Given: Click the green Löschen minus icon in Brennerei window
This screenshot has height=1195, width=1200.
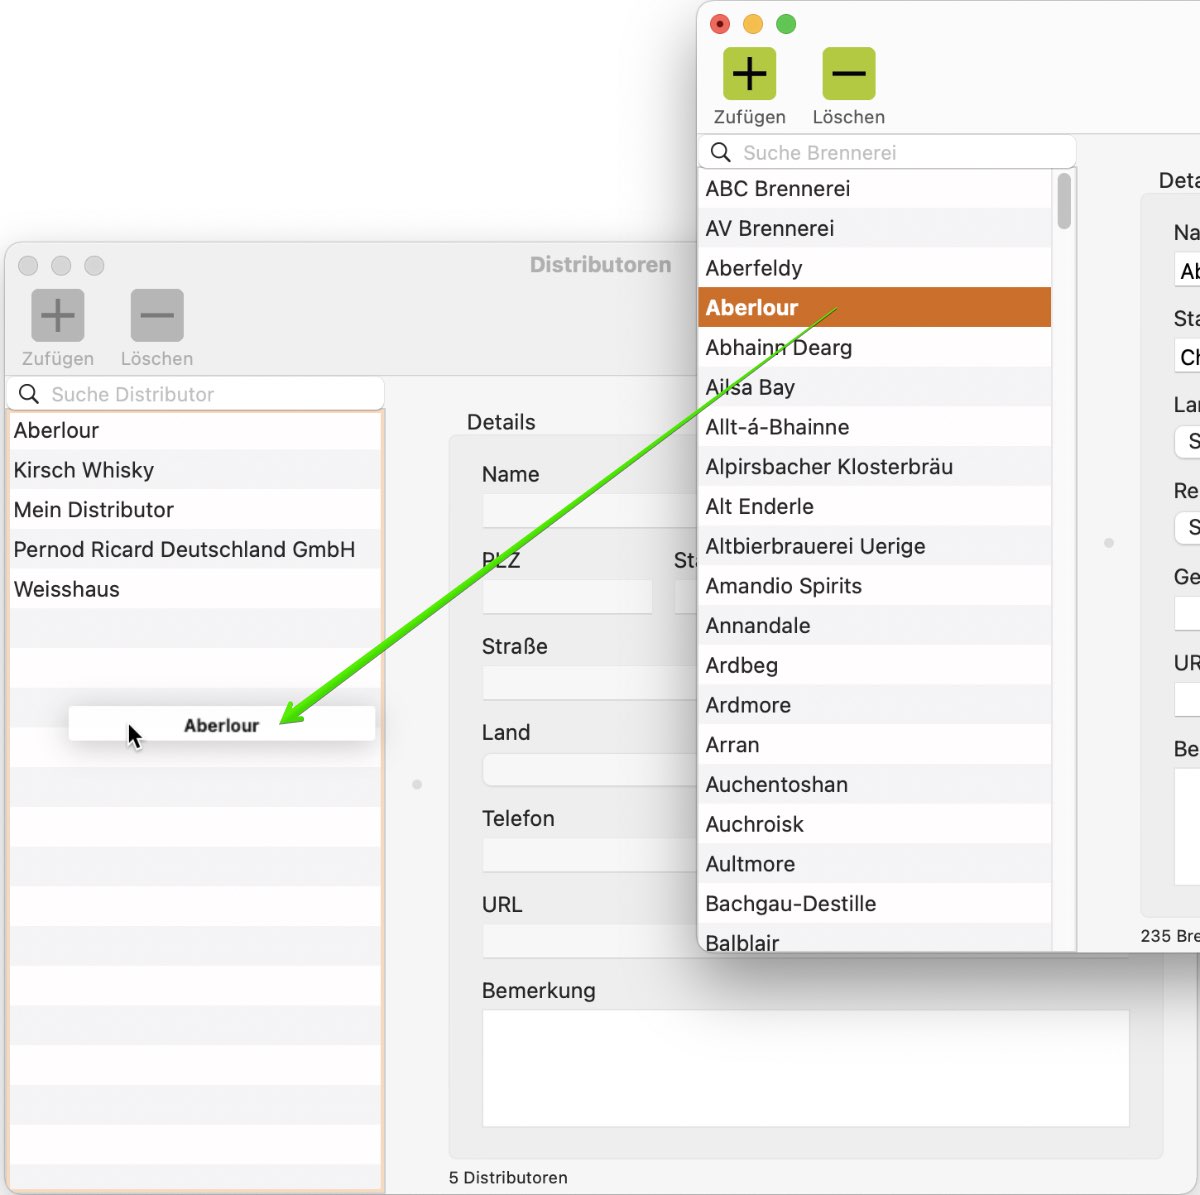Looking at the screenshot, I should [x=848, y=74].
